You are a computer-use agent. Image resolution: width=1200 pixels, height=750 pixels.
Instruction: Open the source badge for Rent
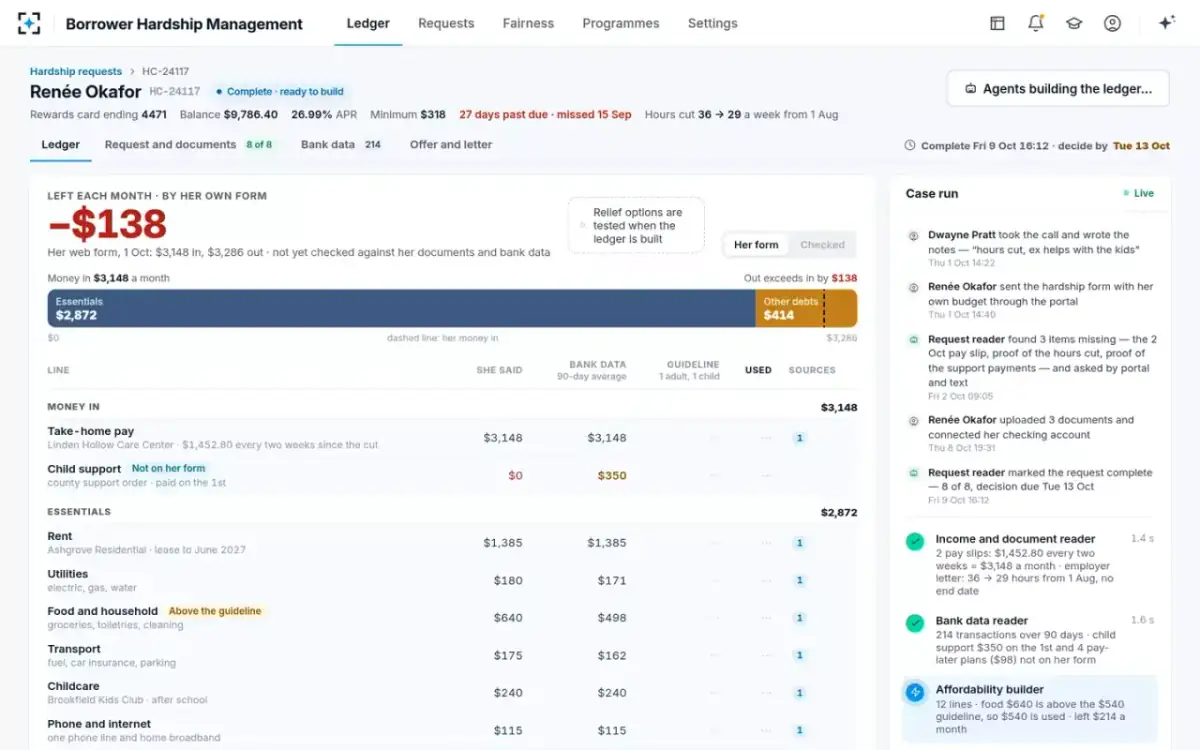point(799,543)
